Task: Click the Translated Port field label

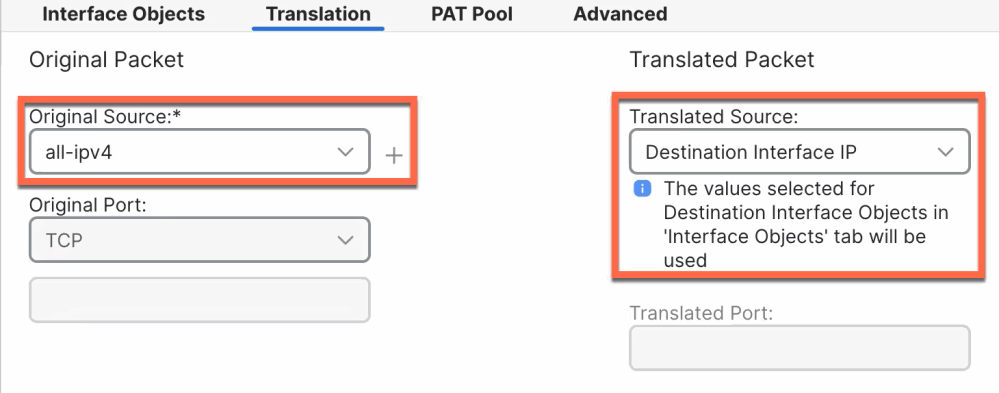Action: tap(701, 313)
